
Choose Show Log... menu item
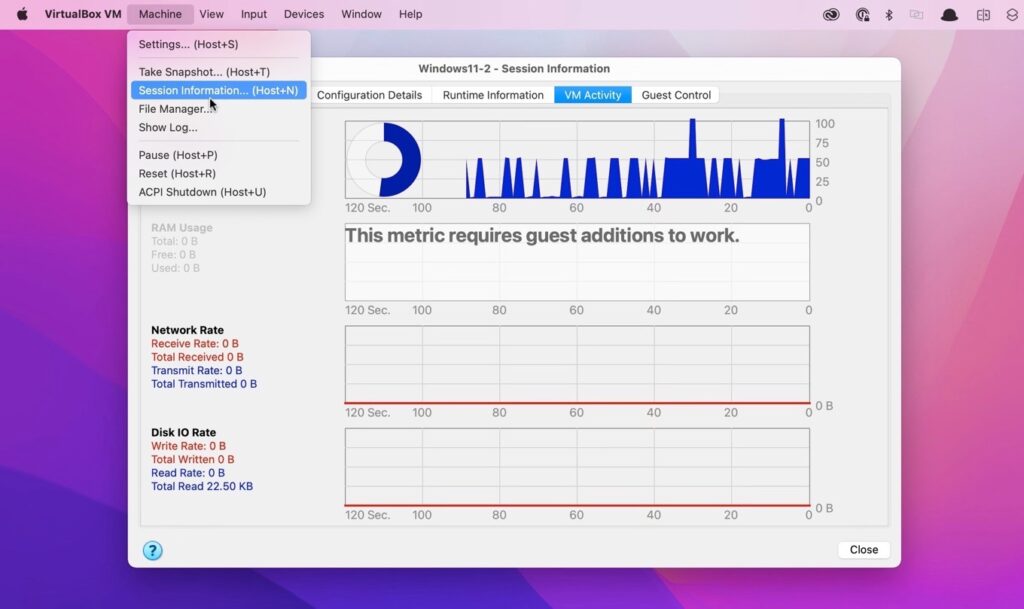(219, 127)
